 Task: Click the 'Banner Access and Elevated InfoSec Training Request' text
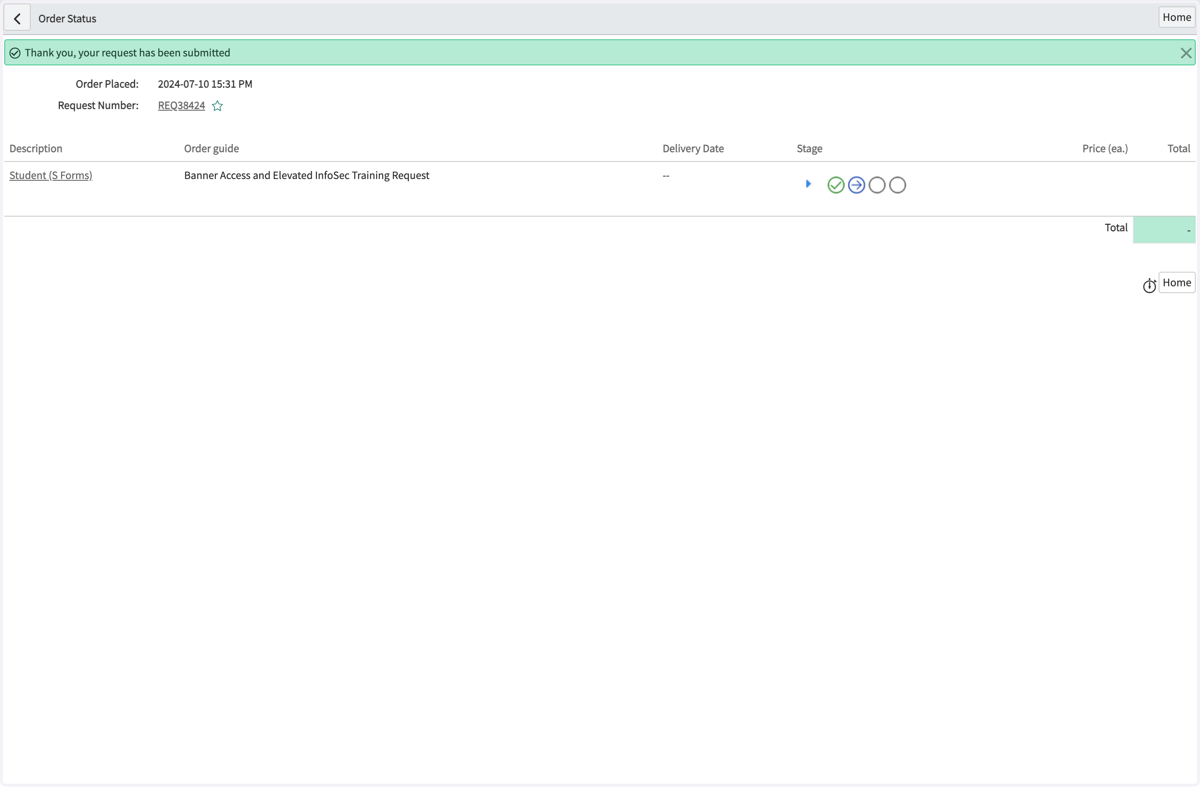[x=307, y=175]
